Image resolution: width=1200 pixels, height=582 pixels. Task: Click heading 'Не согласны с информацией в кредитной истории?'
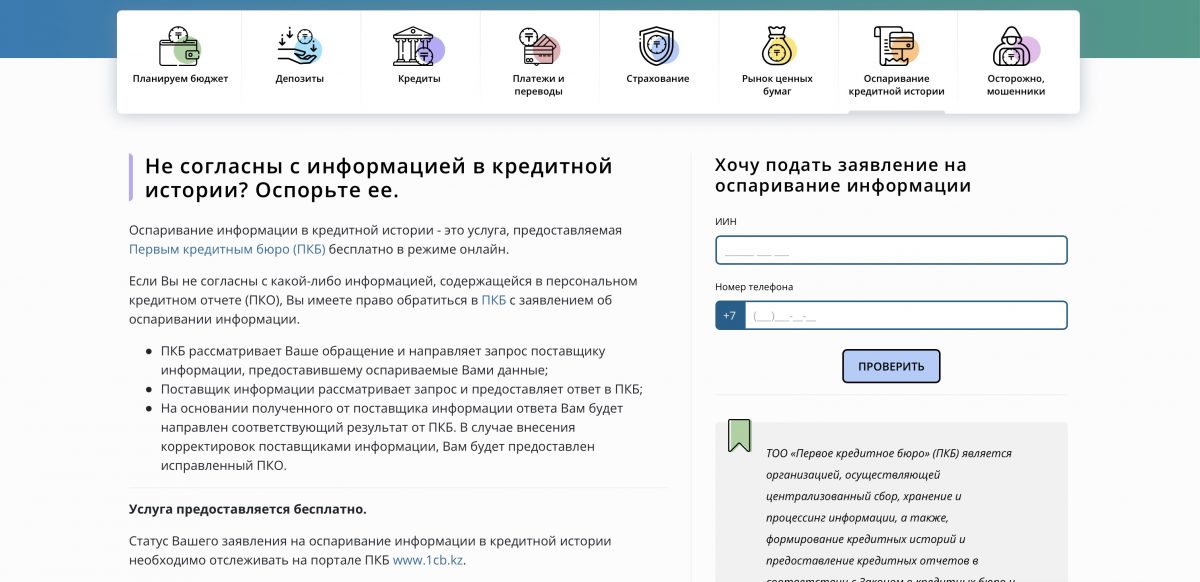[x=379, y=178]
